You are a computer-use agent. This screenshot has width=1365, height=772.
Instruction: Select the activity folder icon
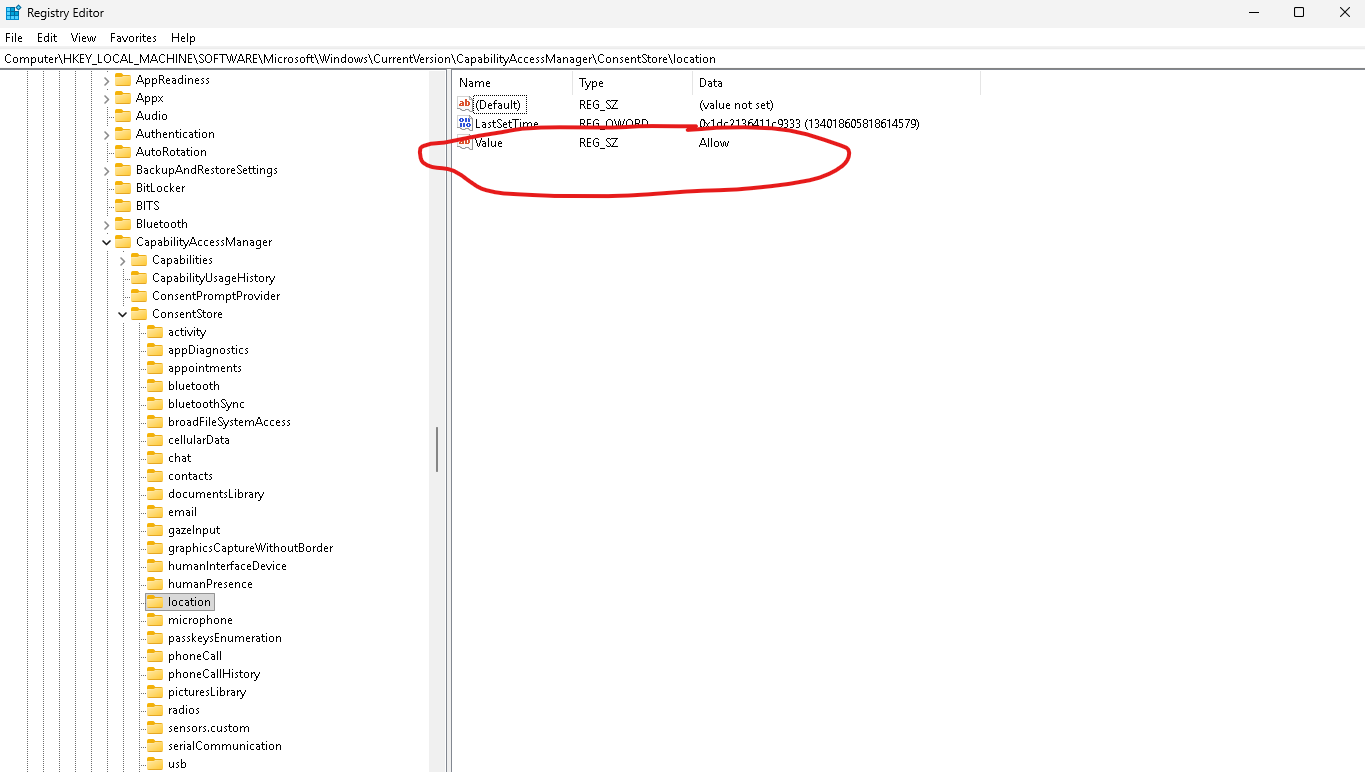[x=155, y=332]
